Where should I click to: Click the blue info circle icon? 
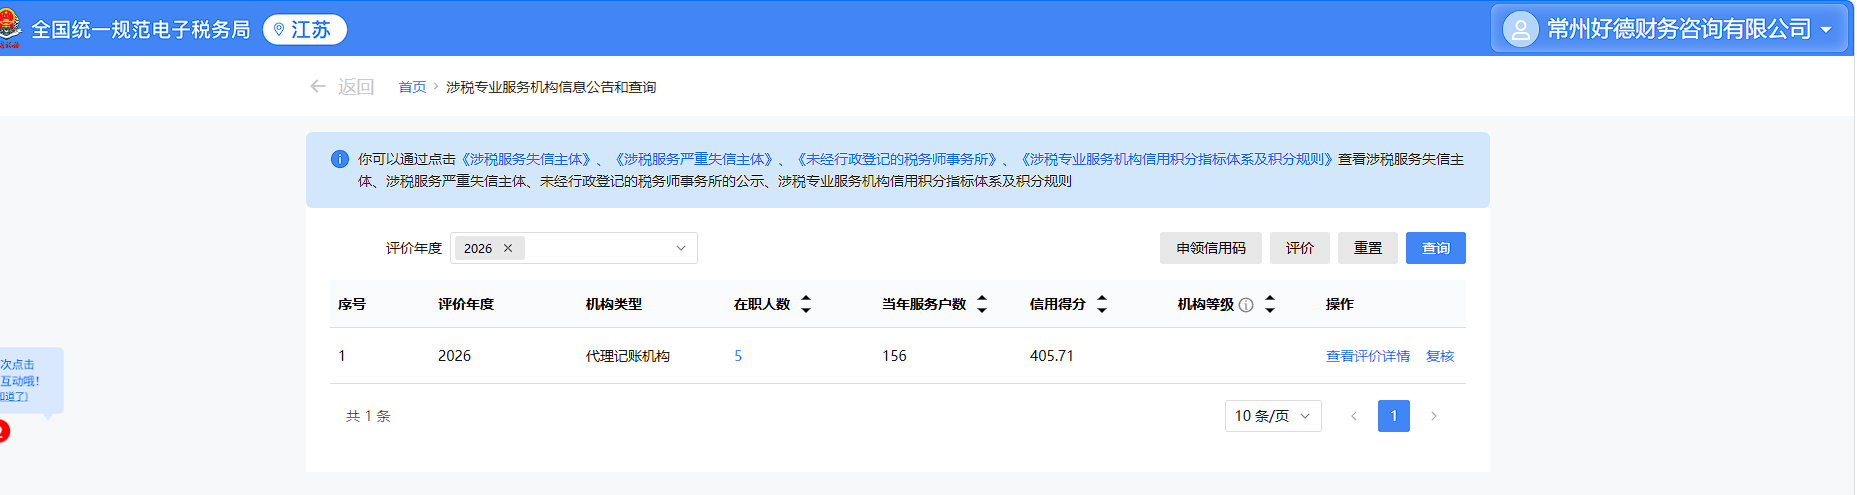click(x=340, y=159)
